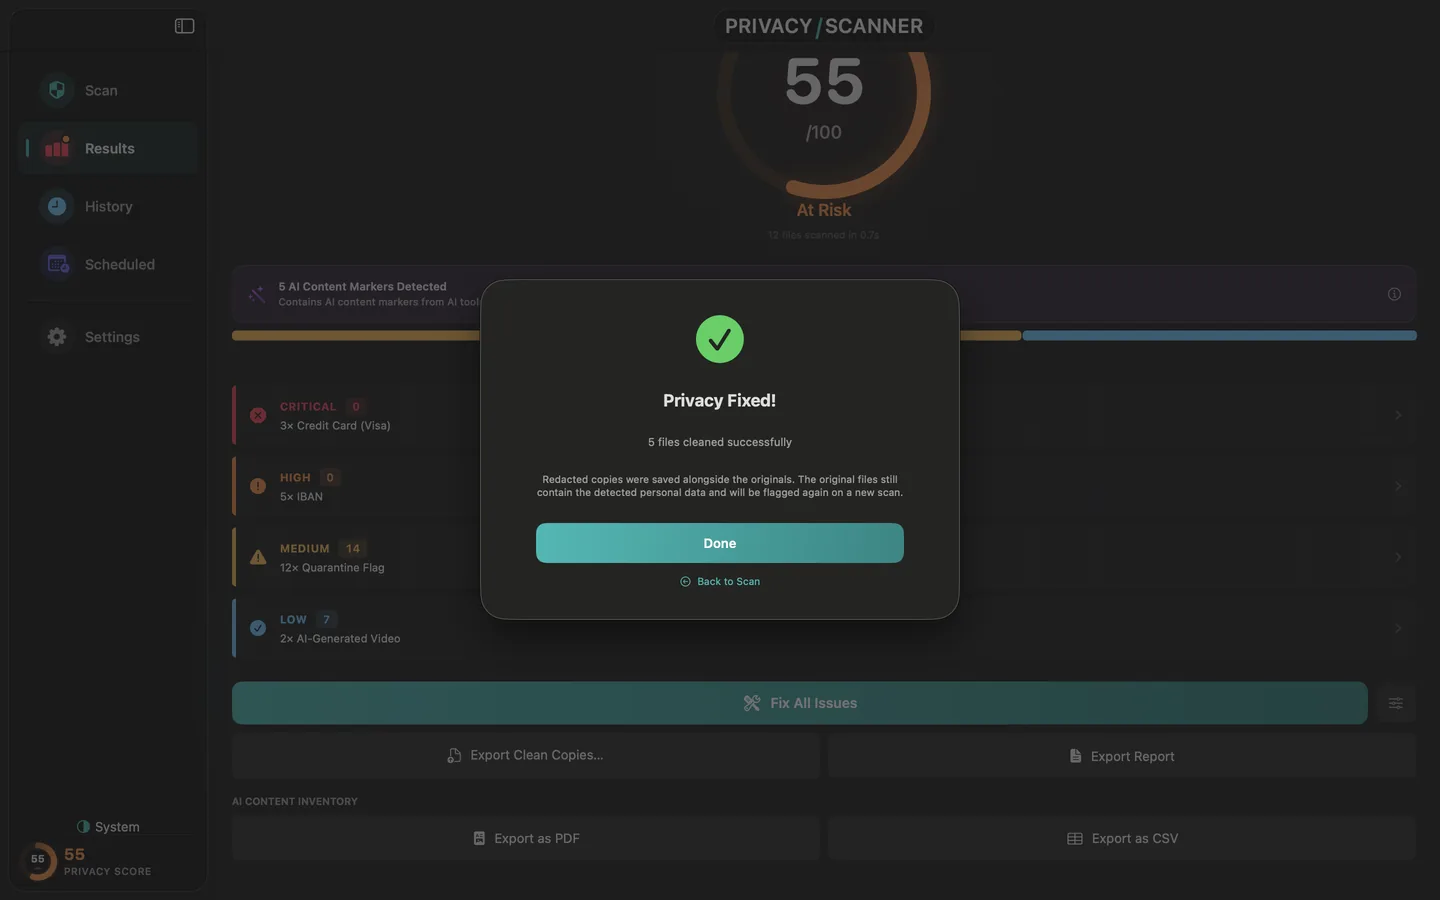Open the Settings gear icon
This screenshot has height=900, width=1440.
coord(57,337)
